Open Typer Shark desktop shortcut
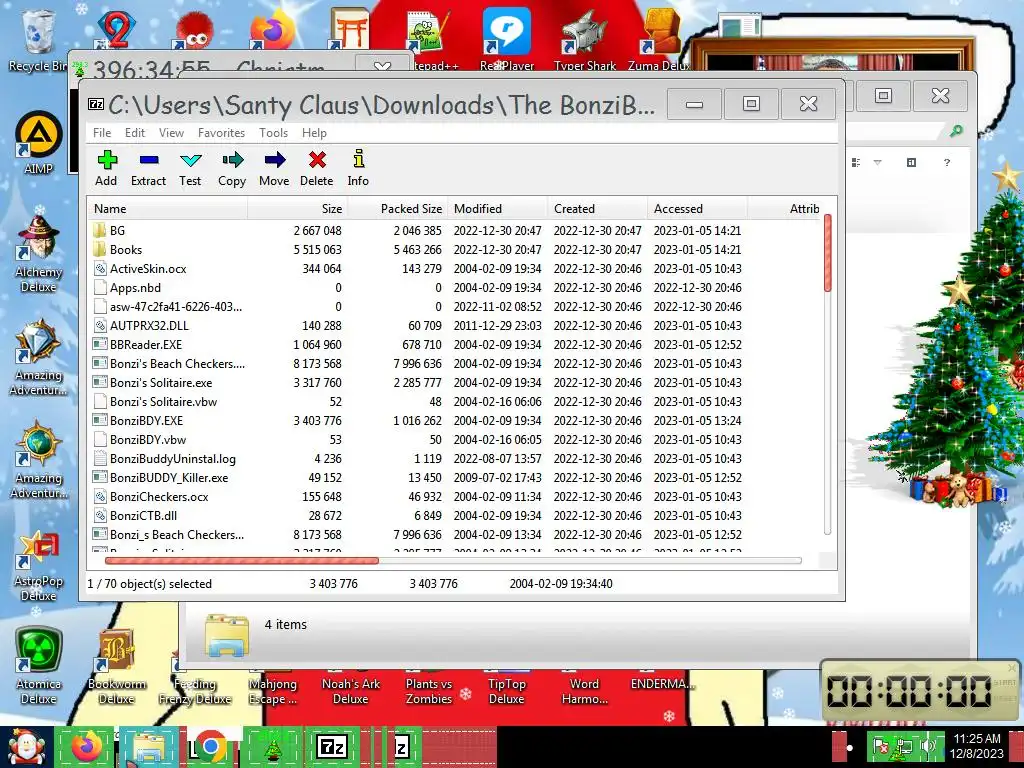Screen dimensions: 1024x768 pyautogui.click(x=584, y=39)
